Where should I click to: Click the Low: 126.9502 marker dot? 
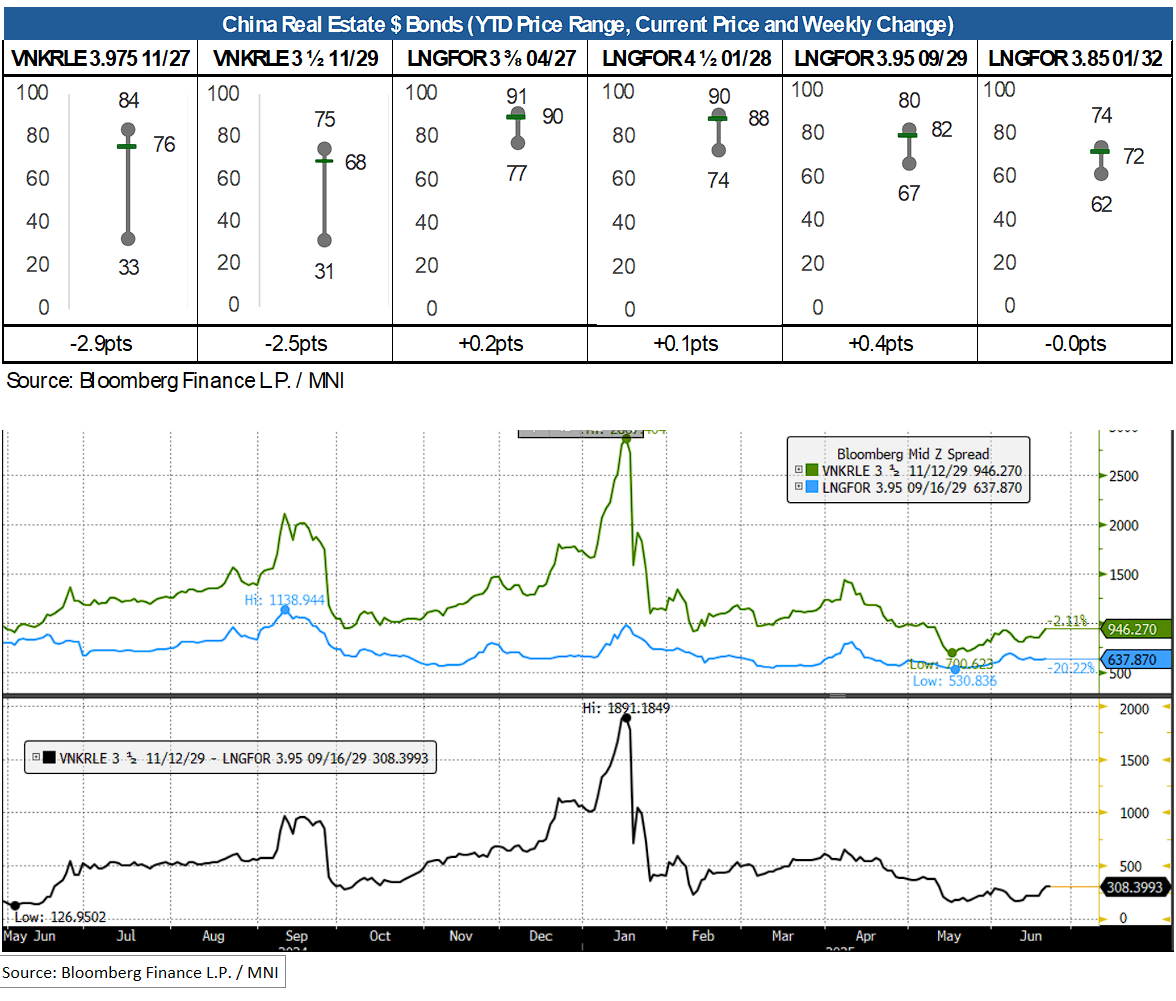coord(14,905)
